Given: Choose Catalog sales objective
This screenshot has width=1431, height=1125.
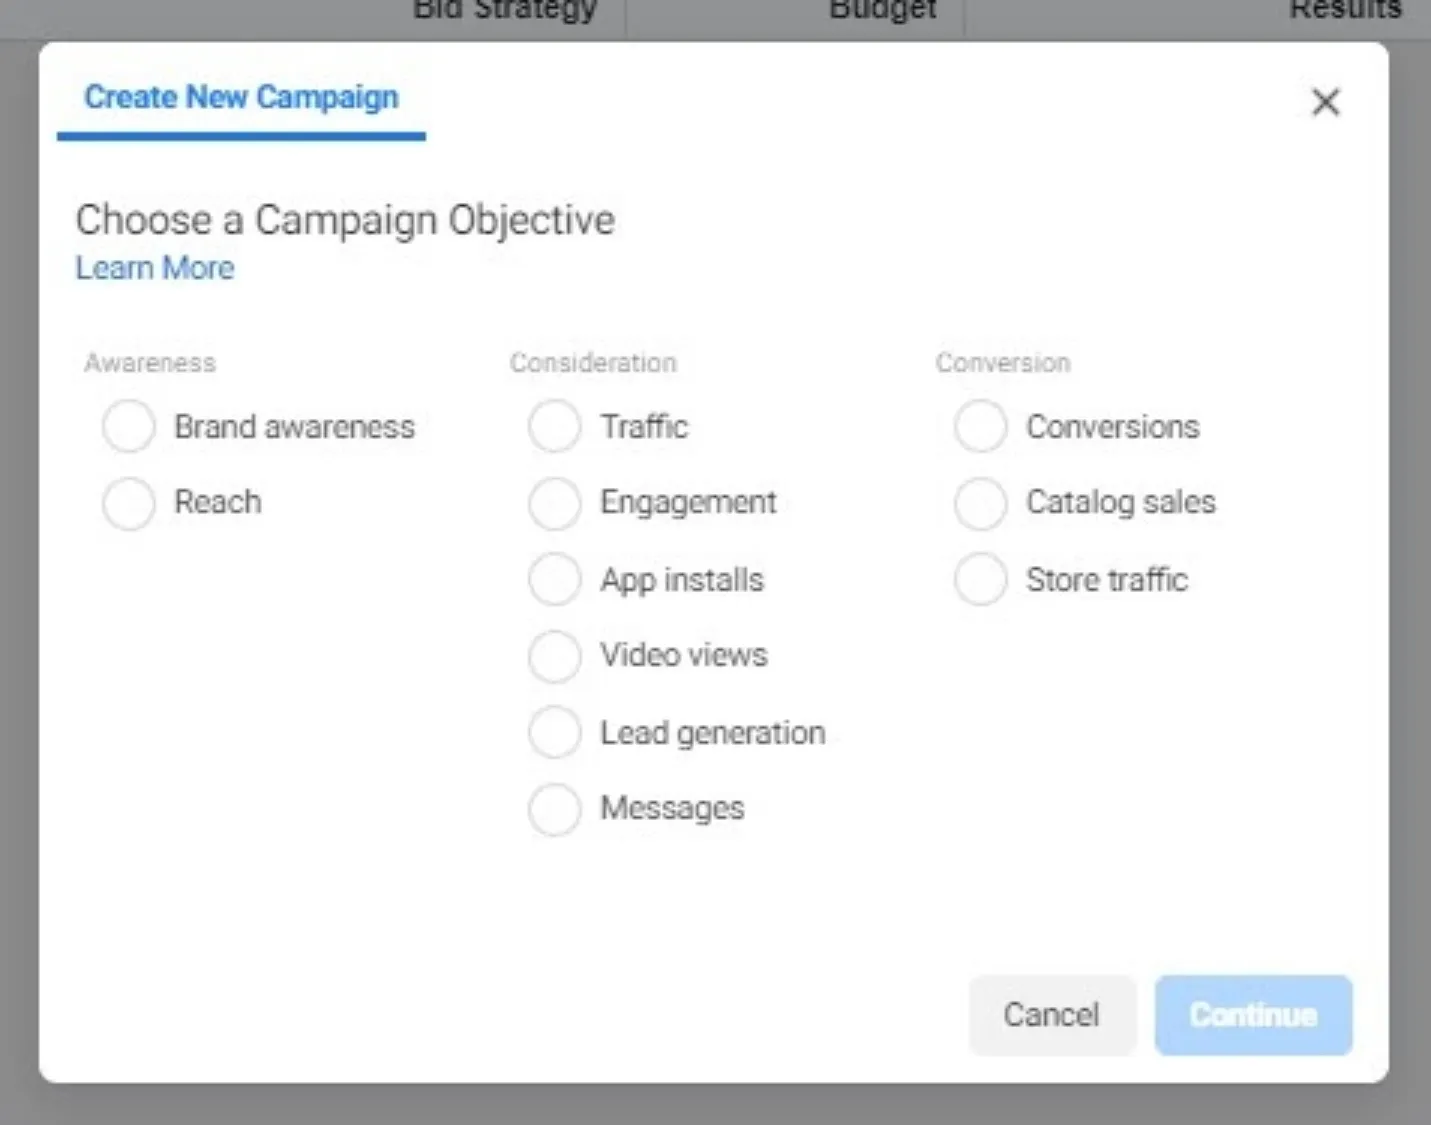Looking at the screenshot, I should (980, 503).
